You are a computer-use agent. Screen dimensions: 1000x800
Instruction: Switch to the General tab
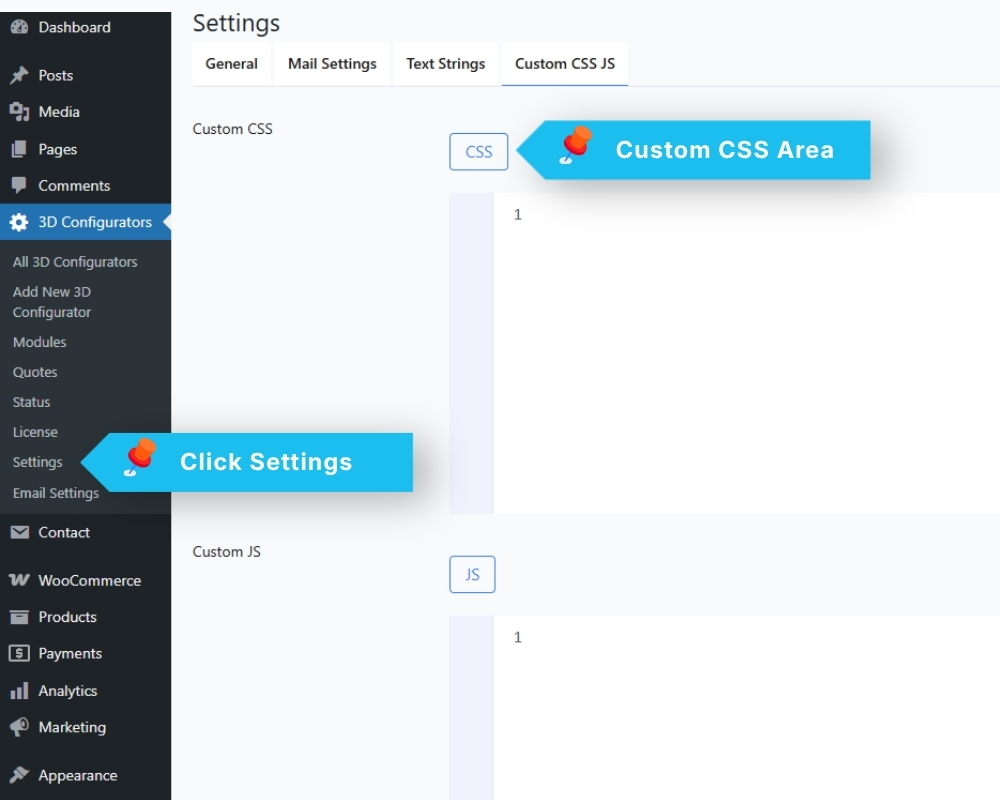pos(232,64)
